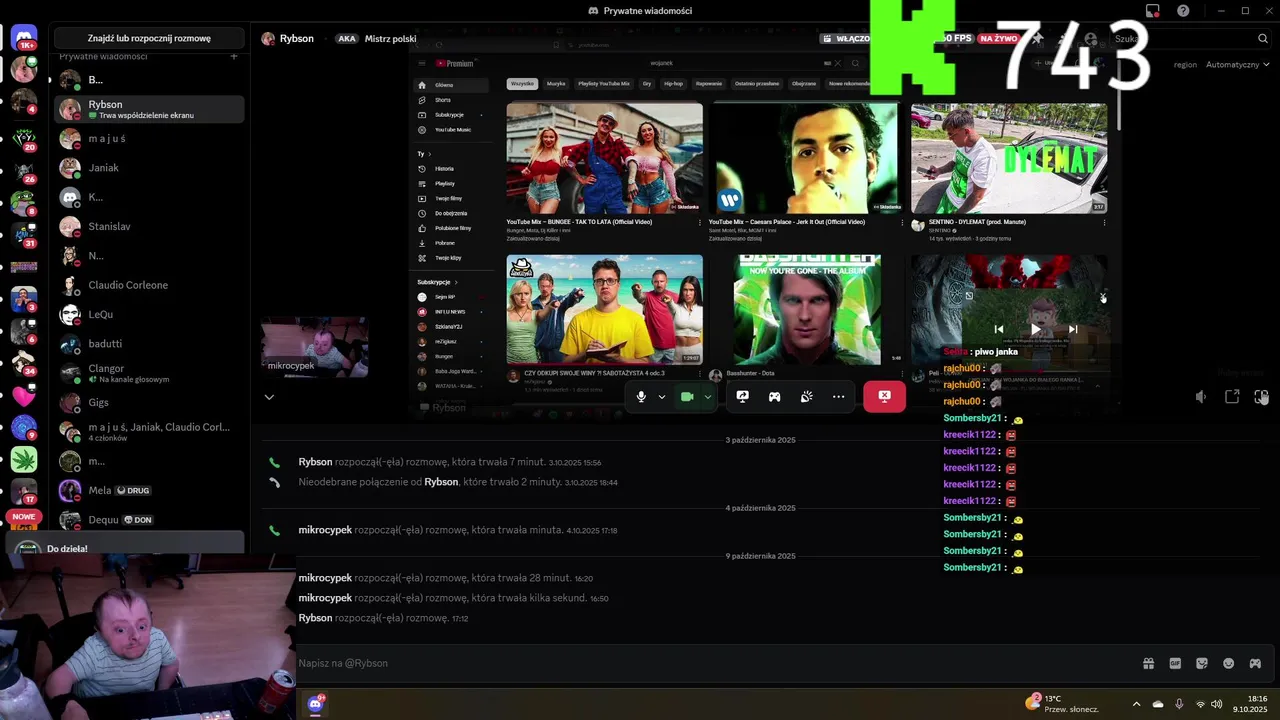
Task: Open server icon with 20 notifications badge
Action: click(x=24, y=138)
